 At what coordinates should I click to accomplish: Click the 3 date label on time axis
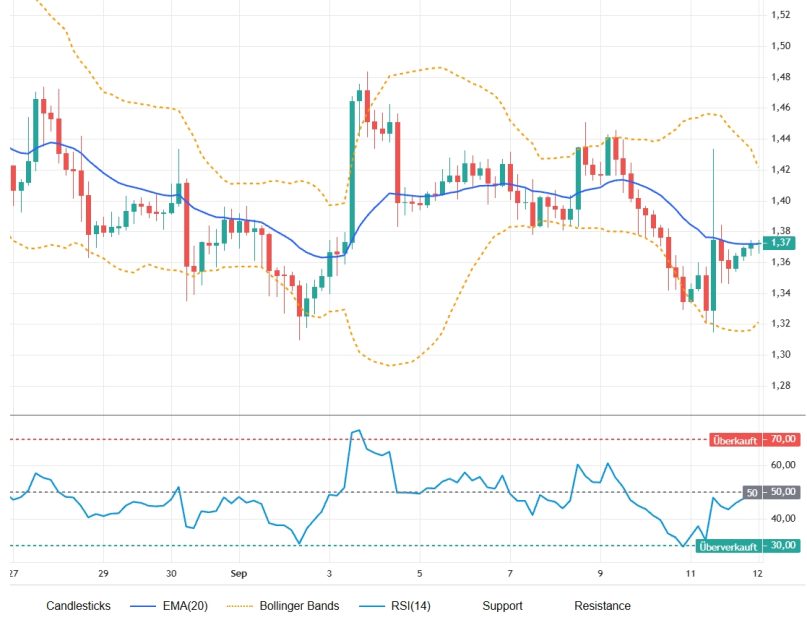[x=329, y=574]
